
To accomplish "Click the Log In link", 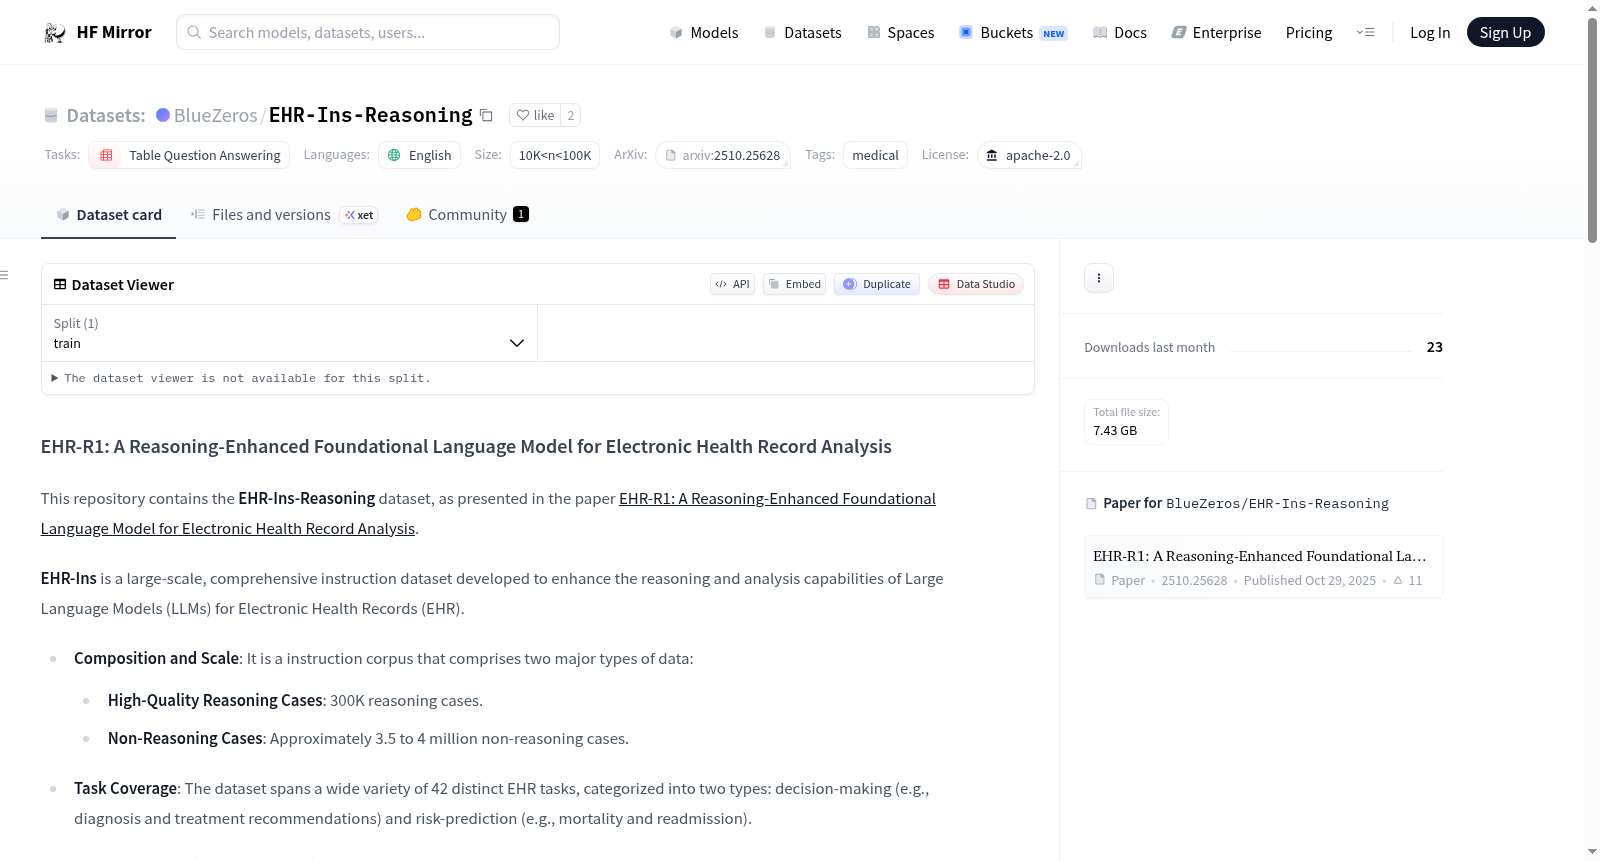I will [1430, 33].
